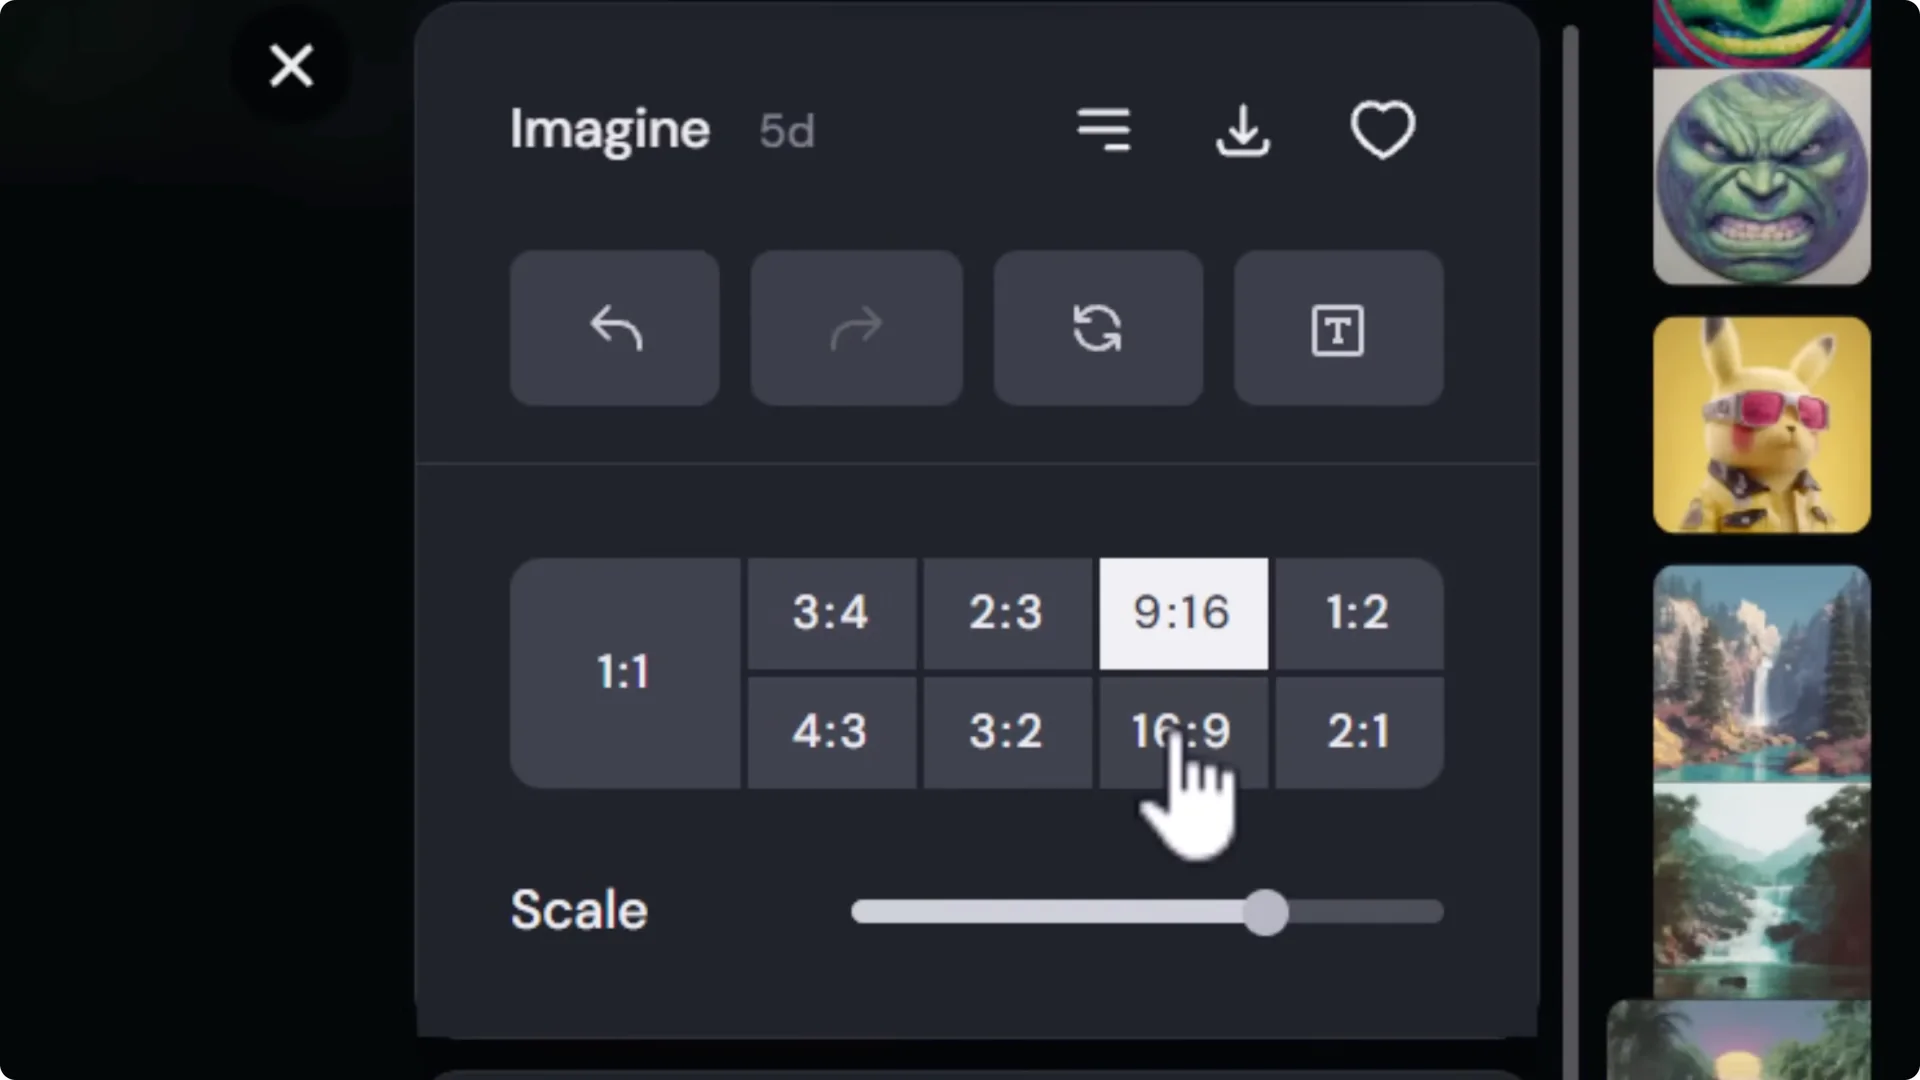The image size is (1920, 1080).
Task: Enable the 1:1 square aspect ratio
Action: click(624, 672)
